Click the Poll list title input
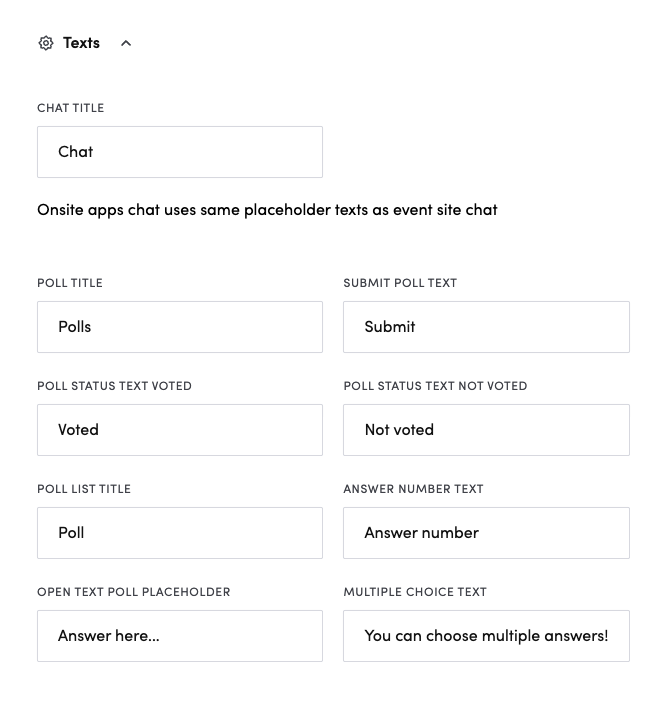Screen dimensions: 661x703 pos(180,533)
